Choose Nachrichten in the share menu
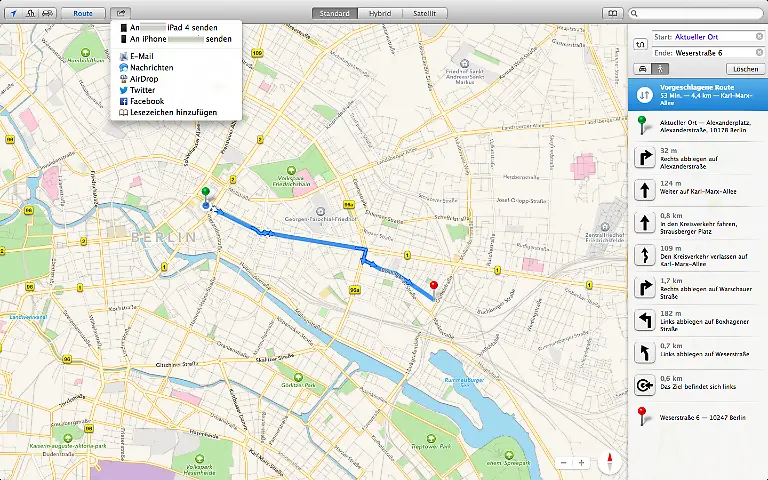Image resolution: width=768 pixels, height=480 pixels. click(176, 68)
